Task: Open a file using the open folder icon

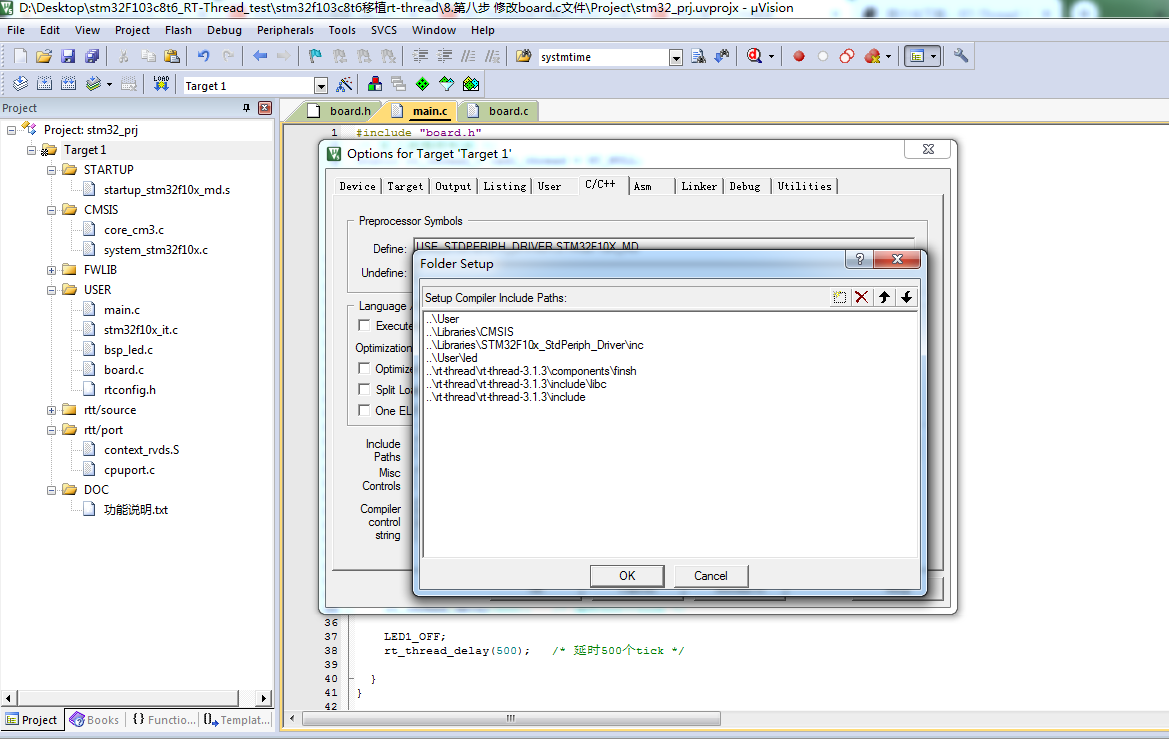Action: pyautogui.click(x=44, y=56)
